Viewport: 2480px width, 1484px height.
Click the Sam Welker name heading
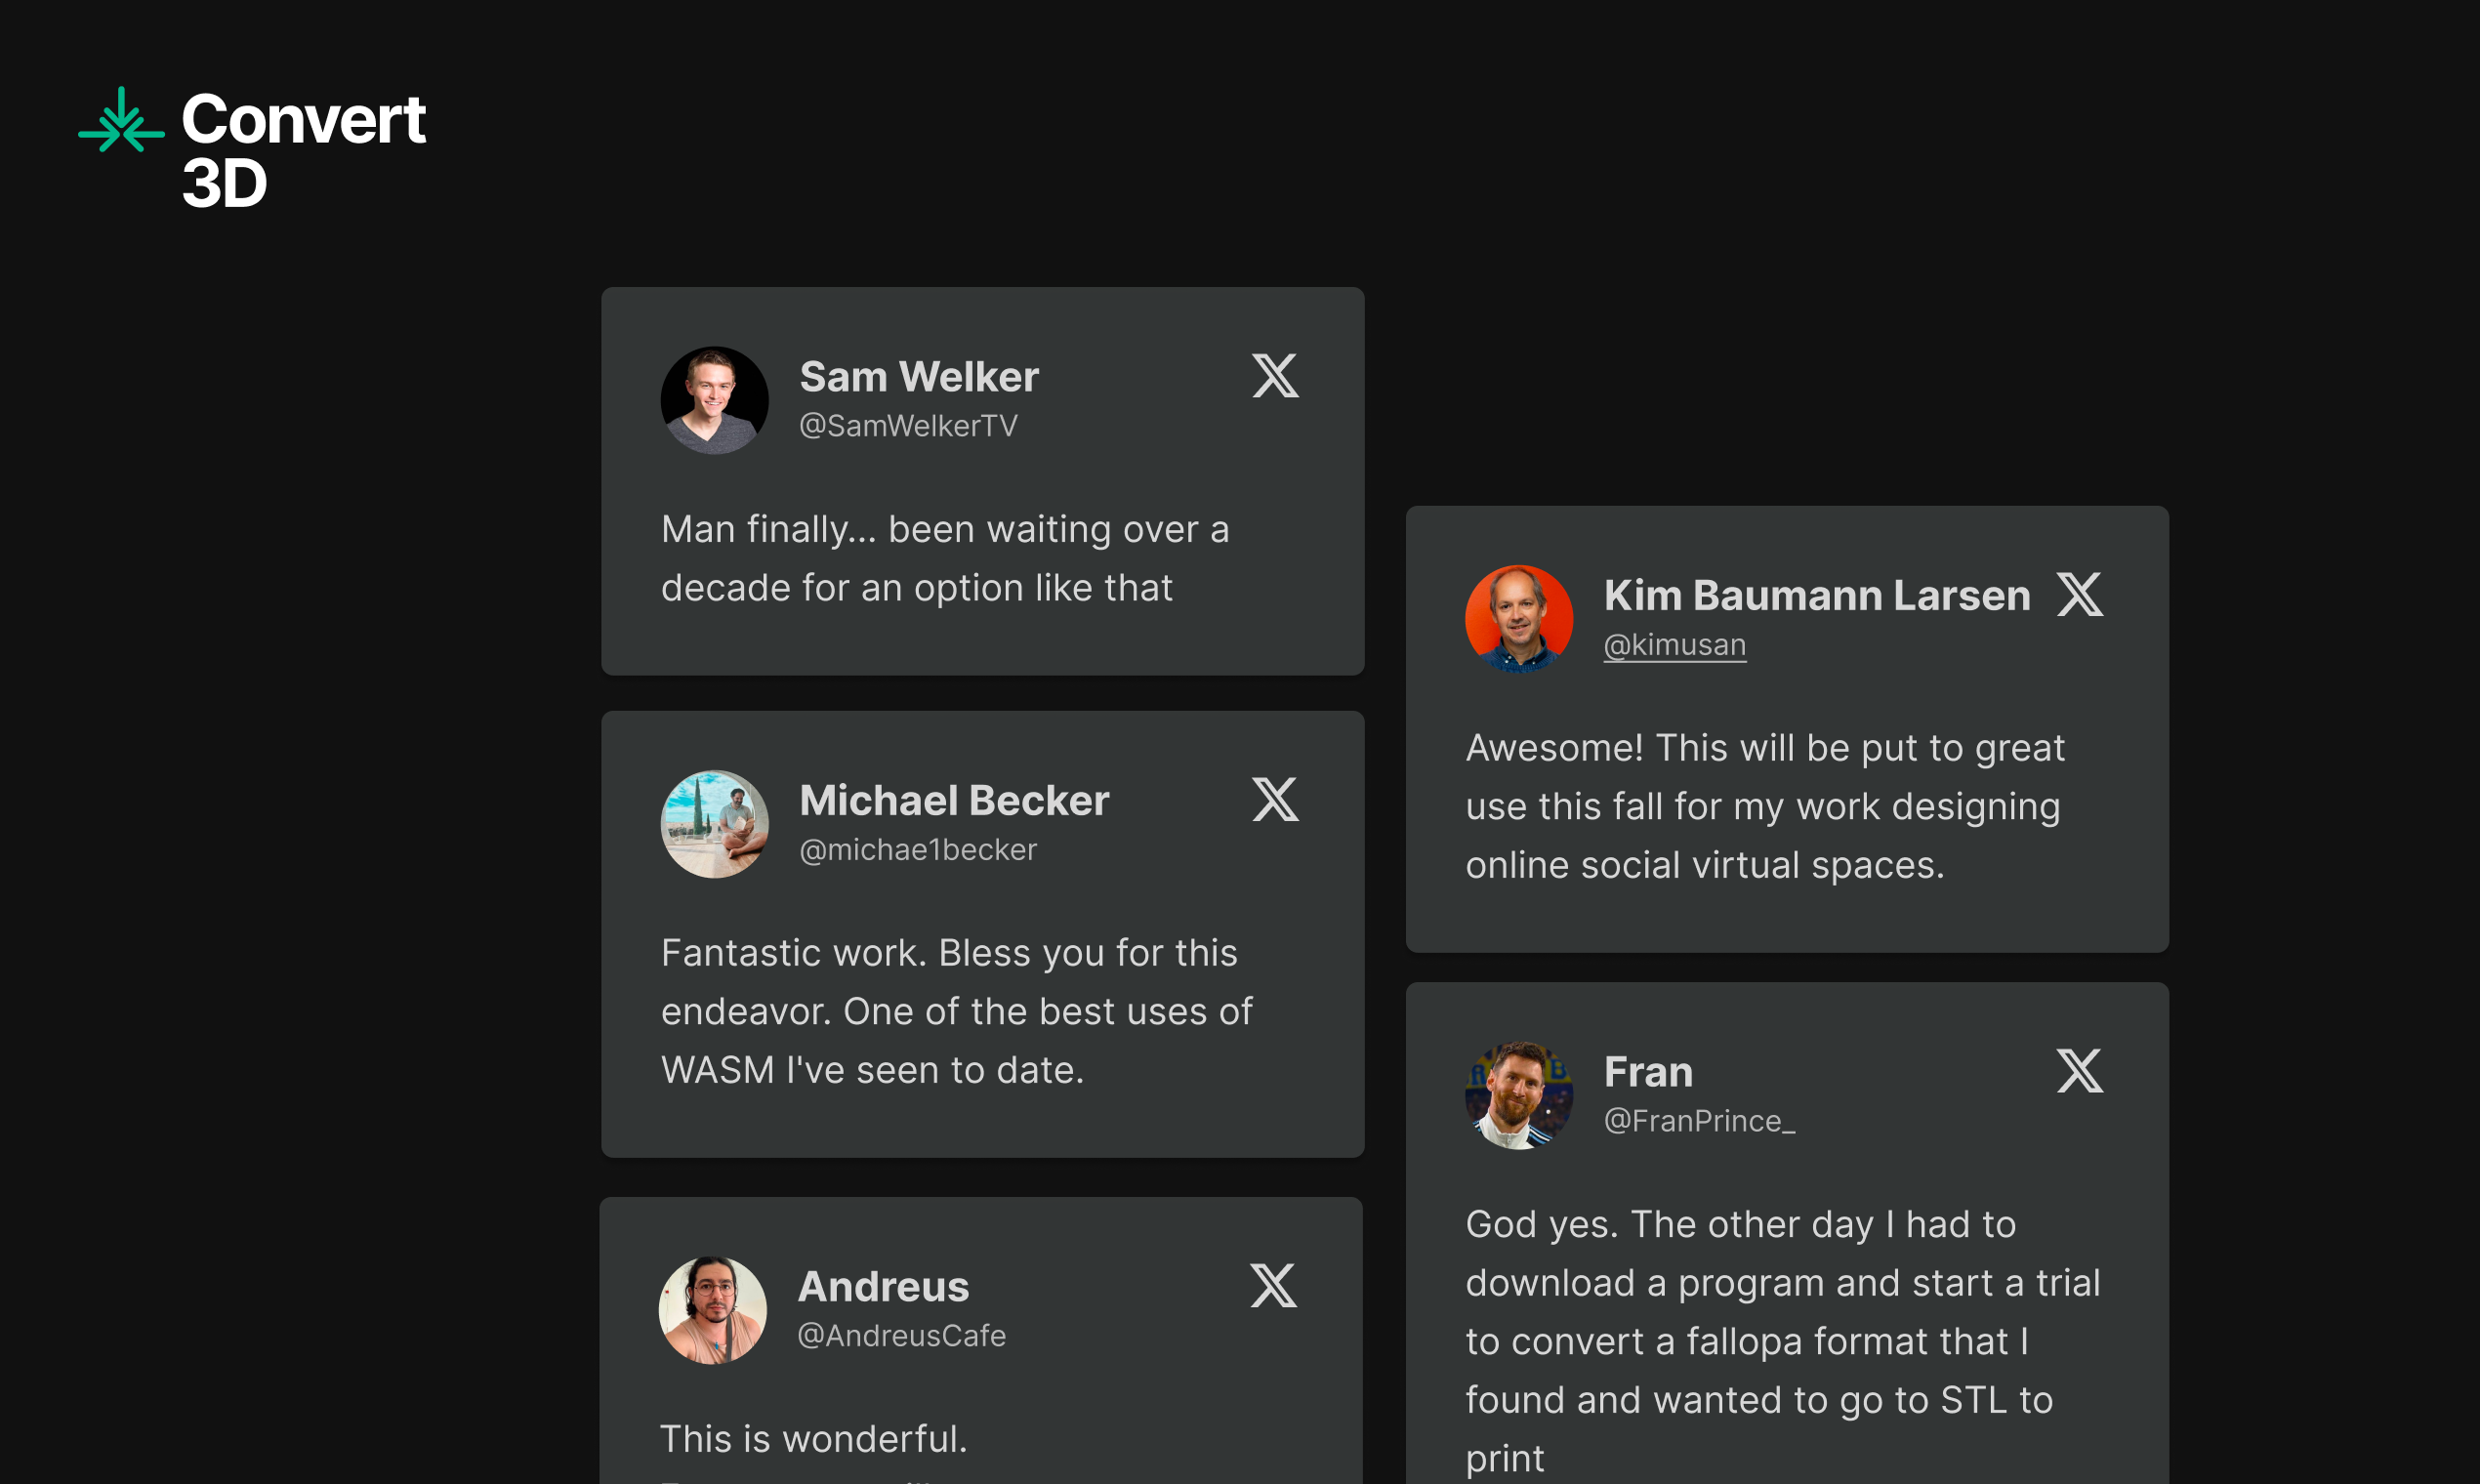pos(919,377)
